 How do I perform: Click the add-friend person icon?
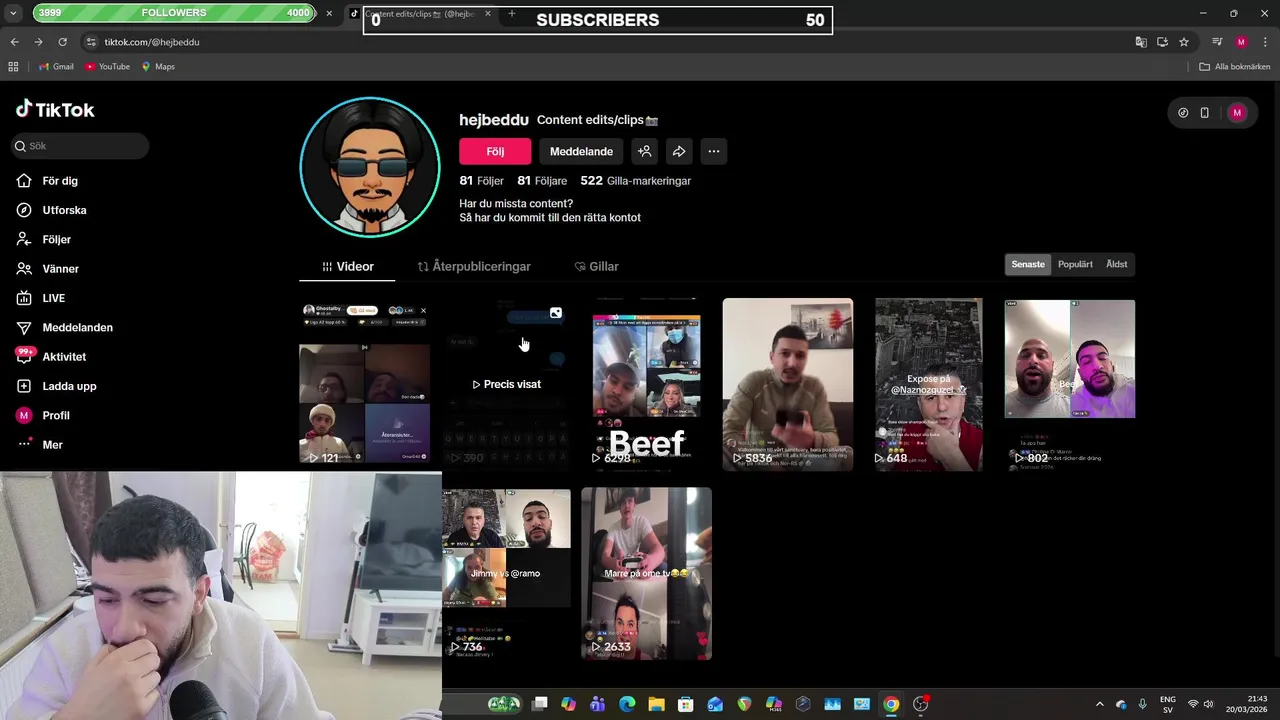tap(645, 151)
